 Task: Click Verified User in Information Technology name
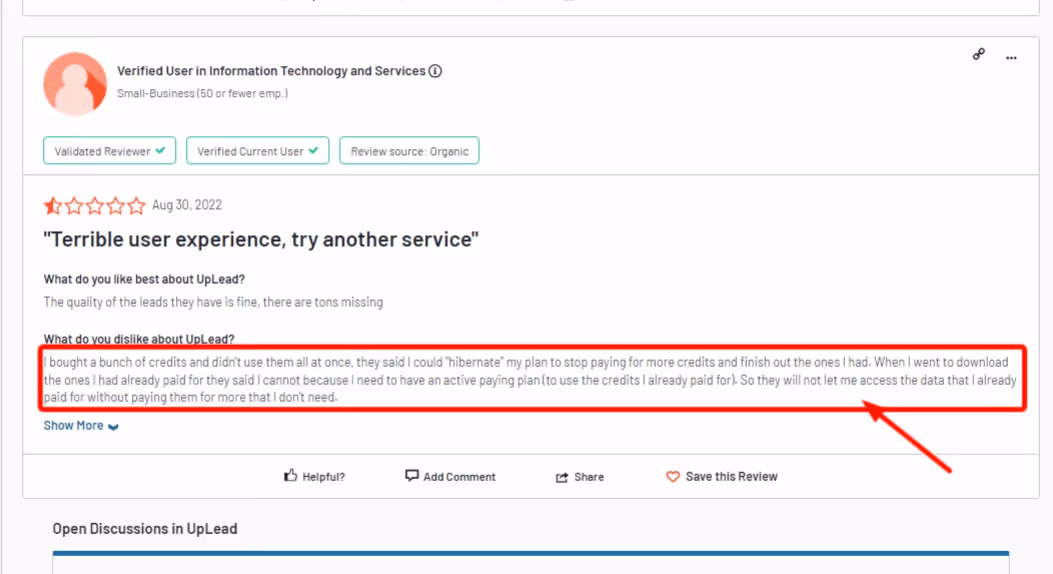click(271, 71)
